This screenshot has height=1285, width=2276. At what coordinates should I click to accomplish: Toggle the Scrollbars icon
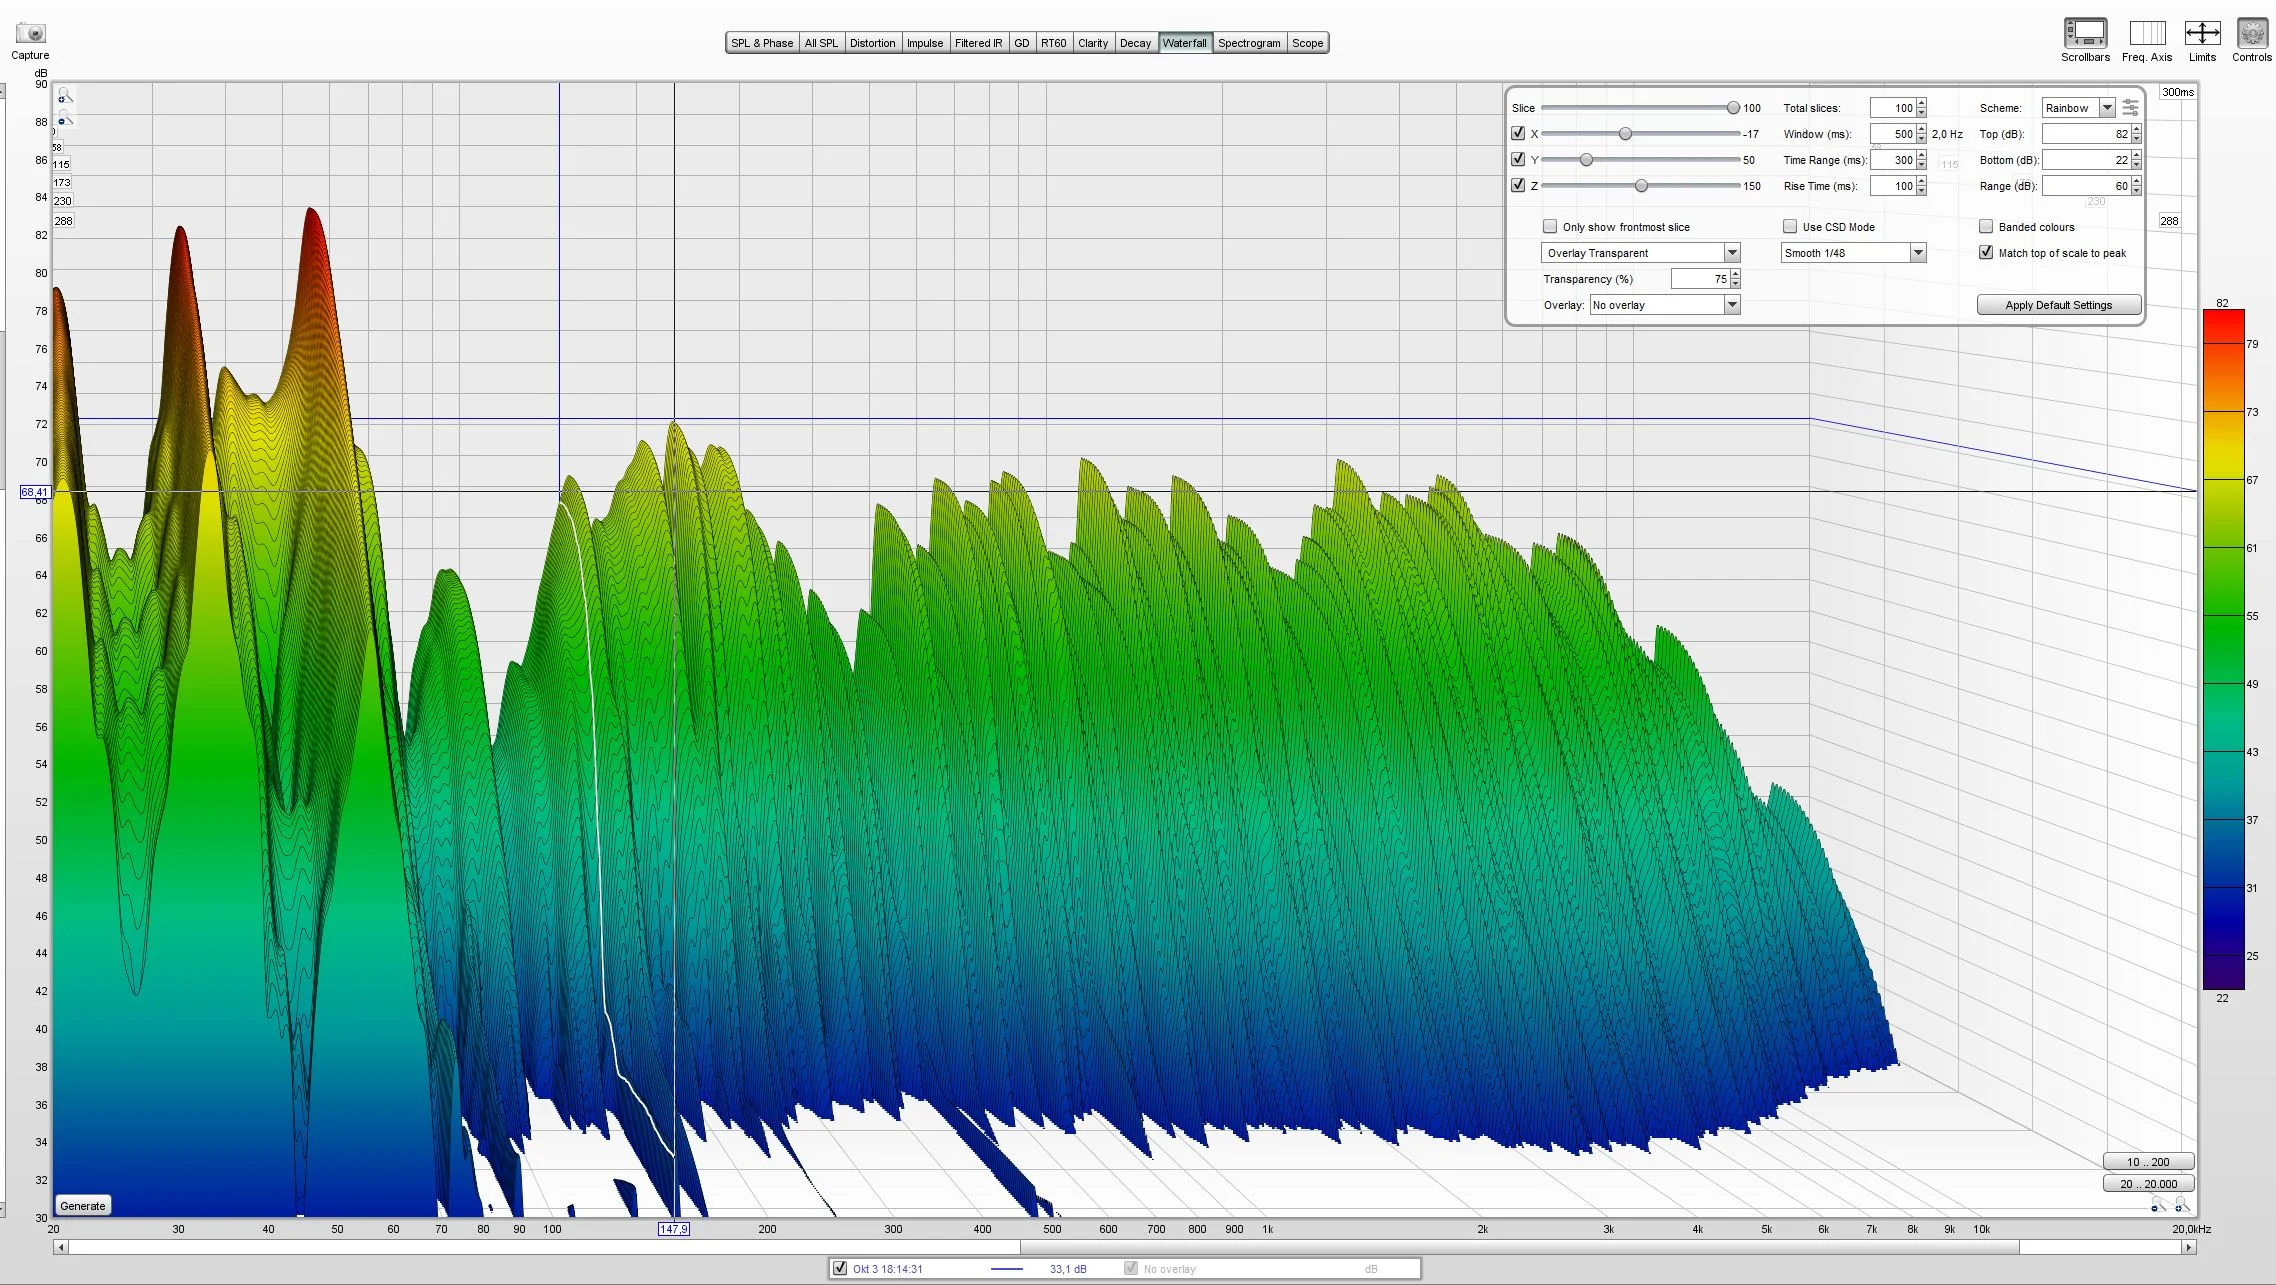coord(2085,33)
